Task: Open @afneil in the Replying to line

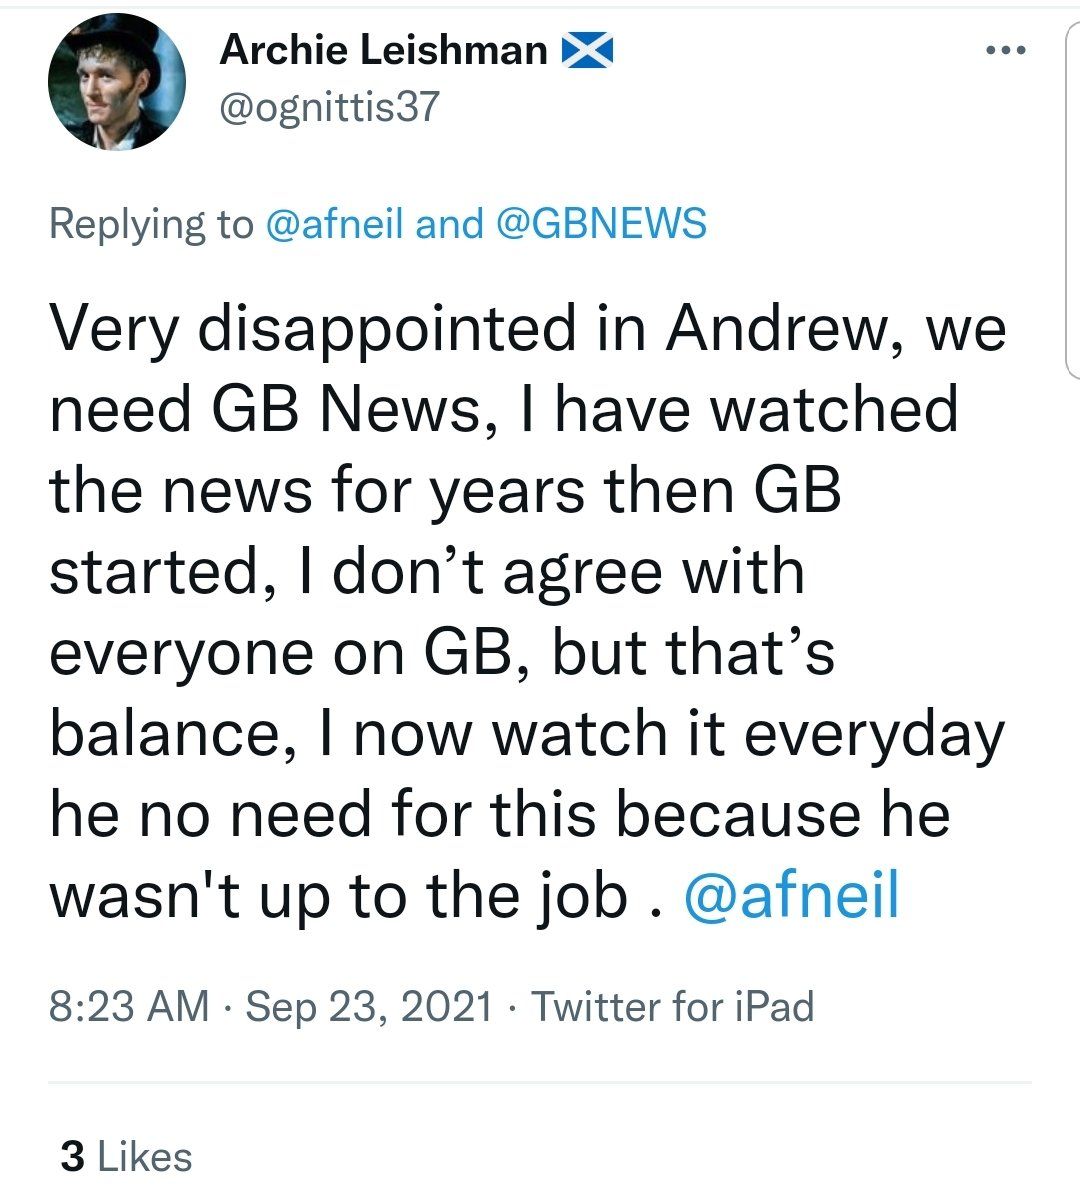Action: [335, 223]
